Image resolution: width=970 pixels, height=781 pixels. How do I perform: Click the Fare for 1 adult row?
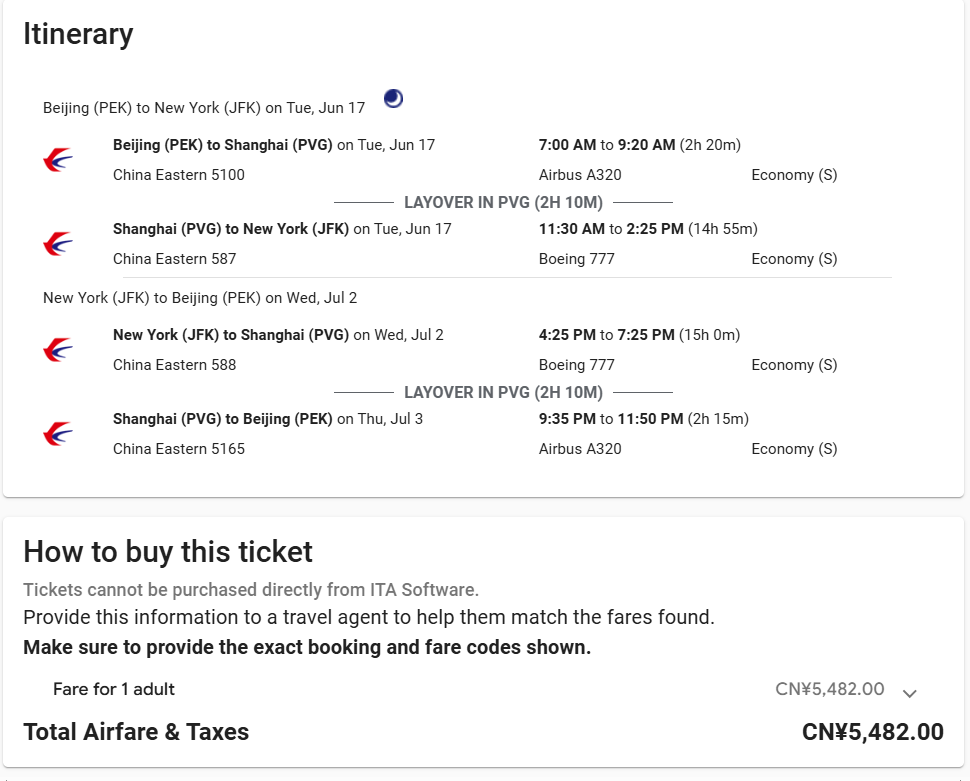click(x=114, y=689)
